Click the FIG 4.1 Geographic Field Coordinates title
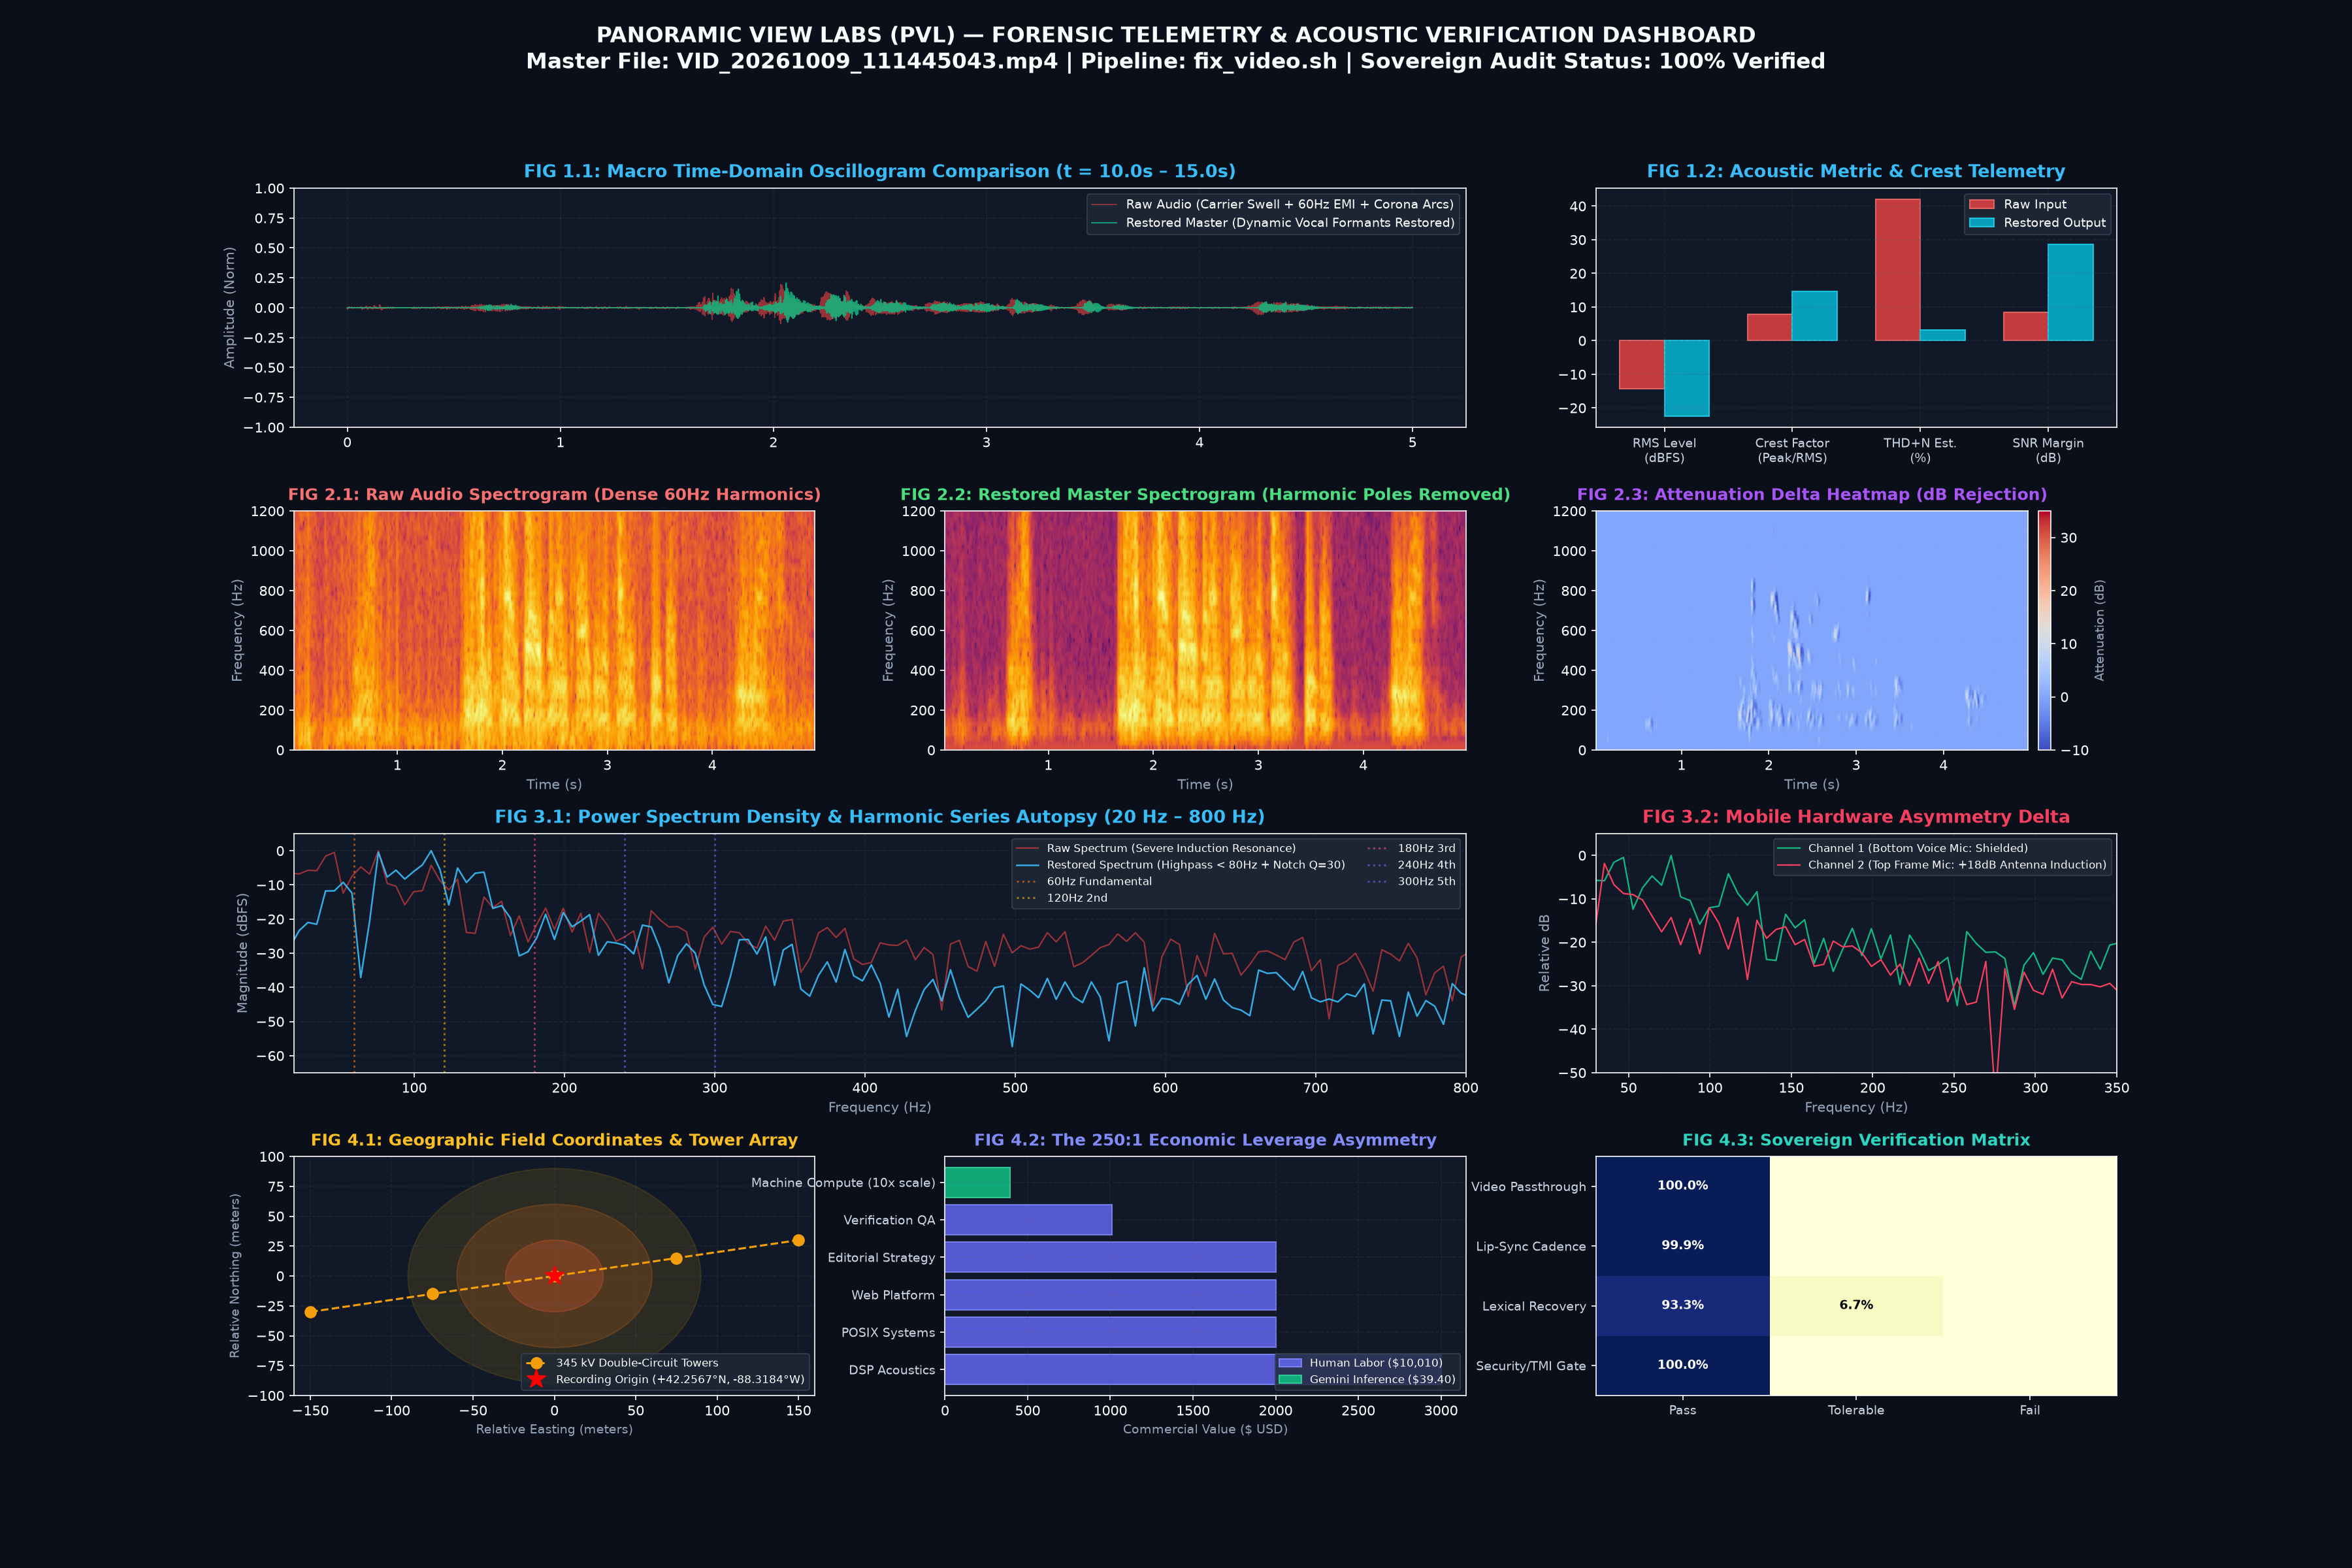The image size is (2352, 1568). 554,1140
